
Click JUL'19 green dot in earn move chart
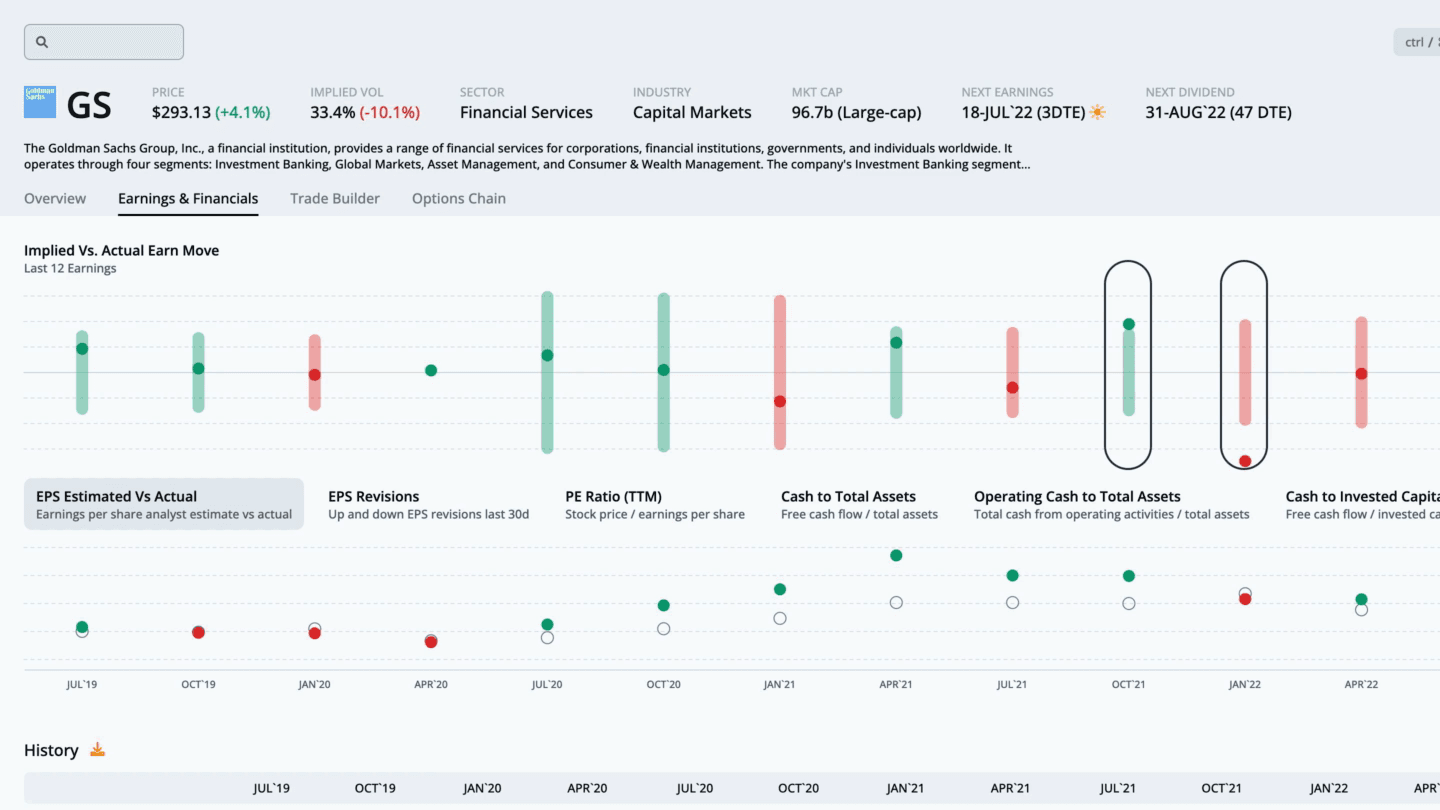click(x=82, y=348)
